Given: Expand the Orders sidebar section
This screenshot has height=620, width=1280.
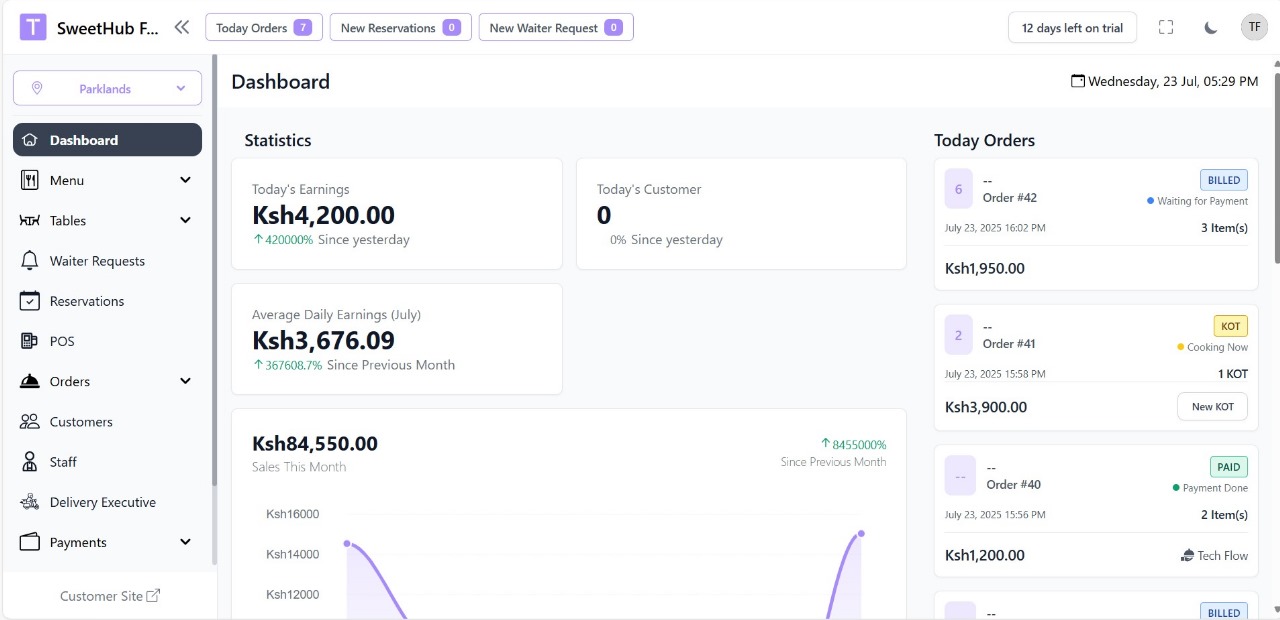Looking at the screenshot, I should pos(184,381).
